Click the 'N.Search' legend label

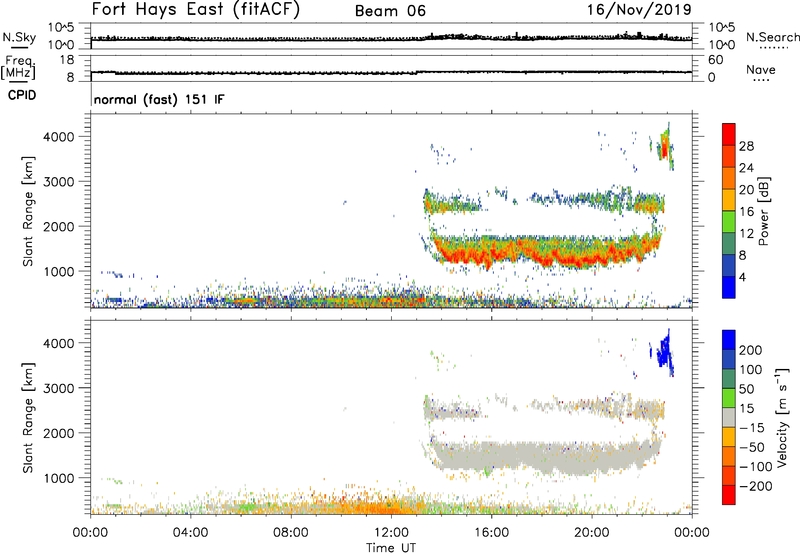772,37
